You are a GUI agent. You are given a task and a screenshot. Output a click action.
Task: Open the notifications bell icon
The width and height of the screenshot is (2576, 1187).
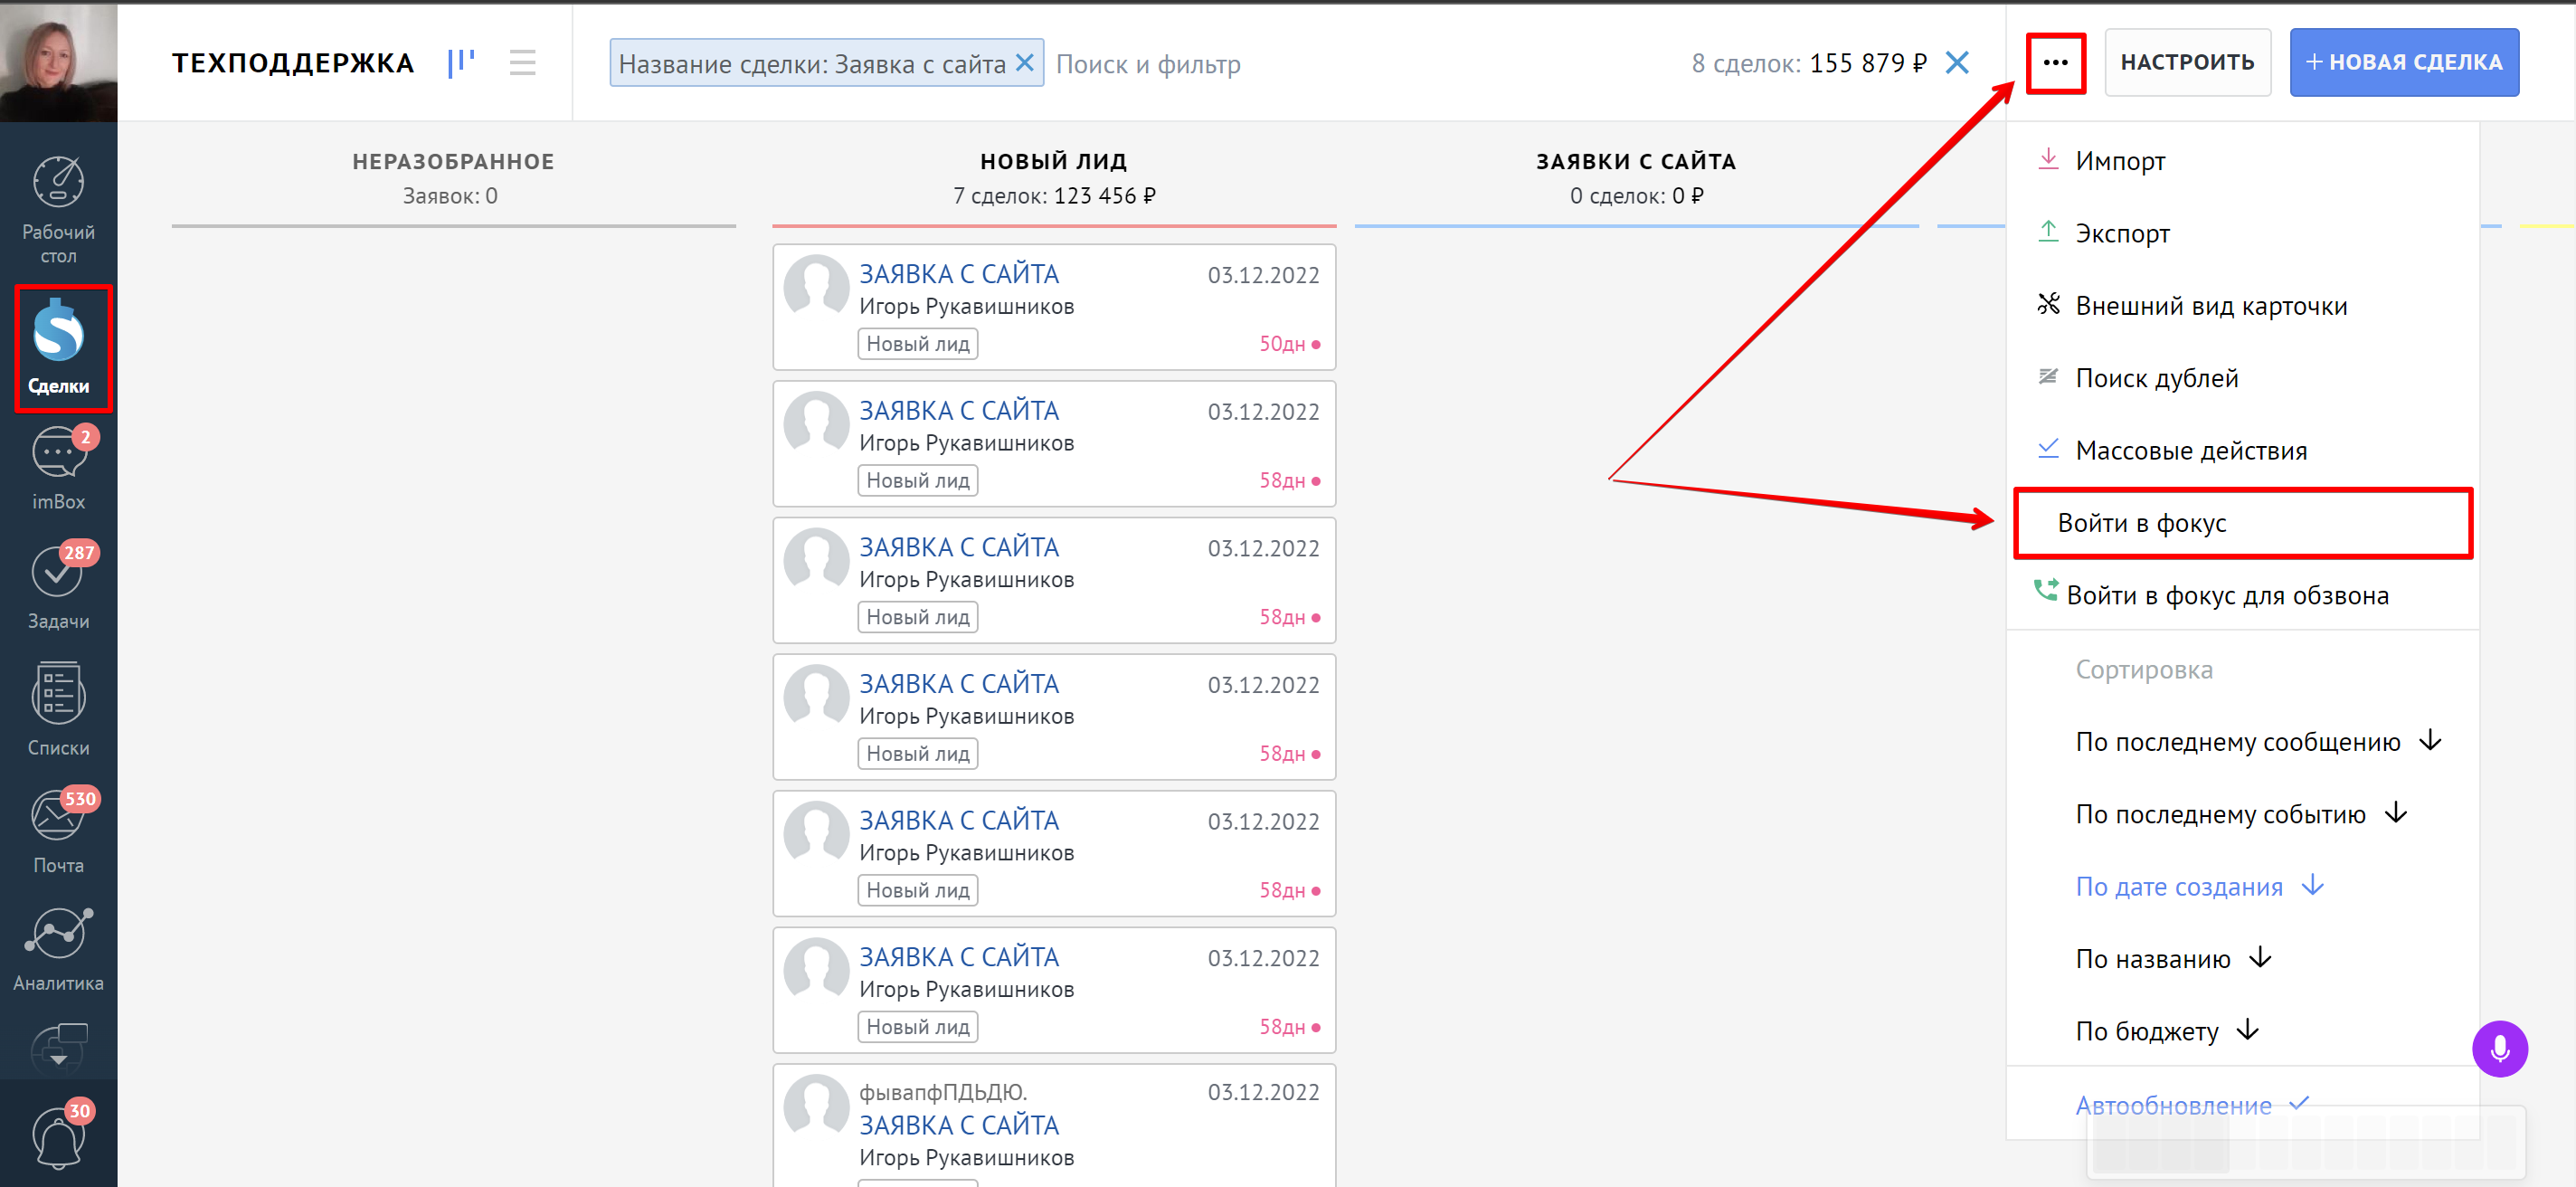tap(58, 1138)
